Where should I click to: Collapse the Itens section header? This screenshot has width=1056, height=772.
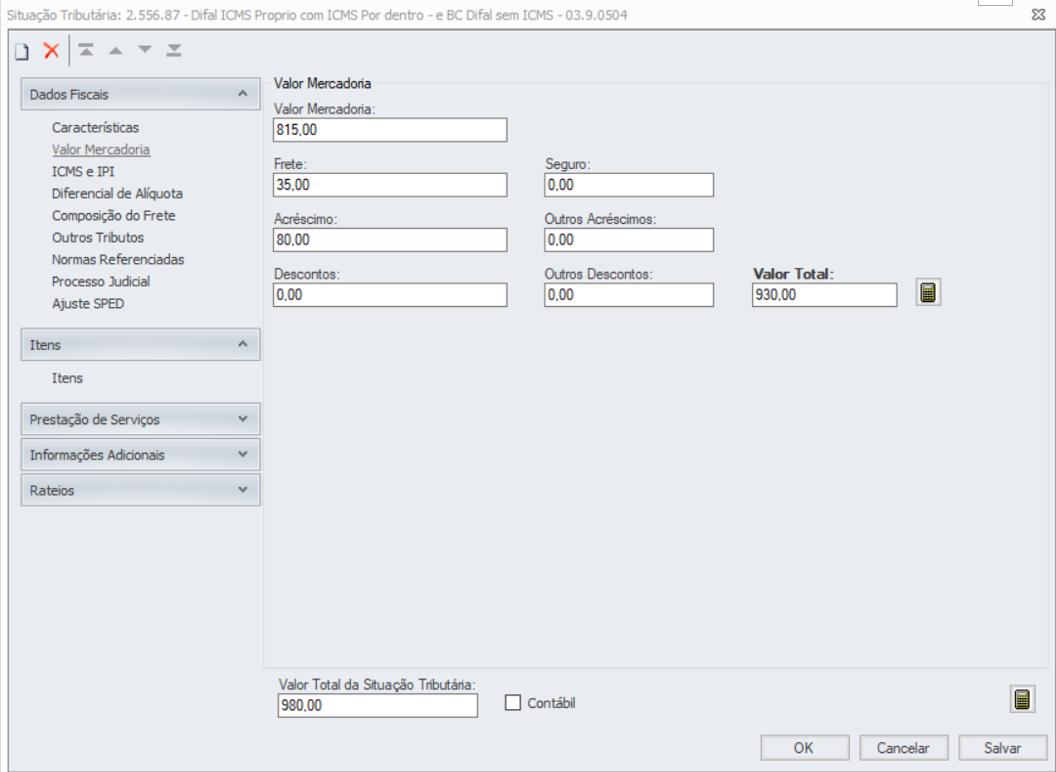click(141, 344)
